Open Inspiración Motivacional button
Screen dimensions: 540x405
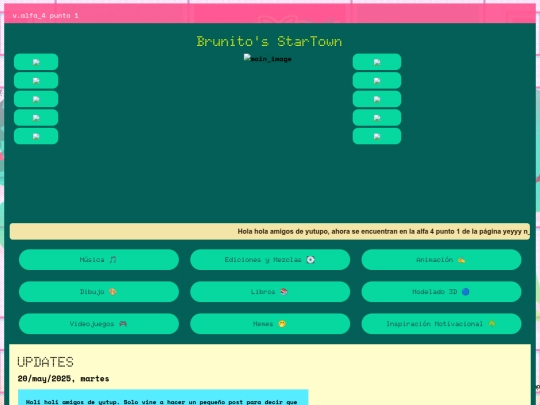point(441,324)
